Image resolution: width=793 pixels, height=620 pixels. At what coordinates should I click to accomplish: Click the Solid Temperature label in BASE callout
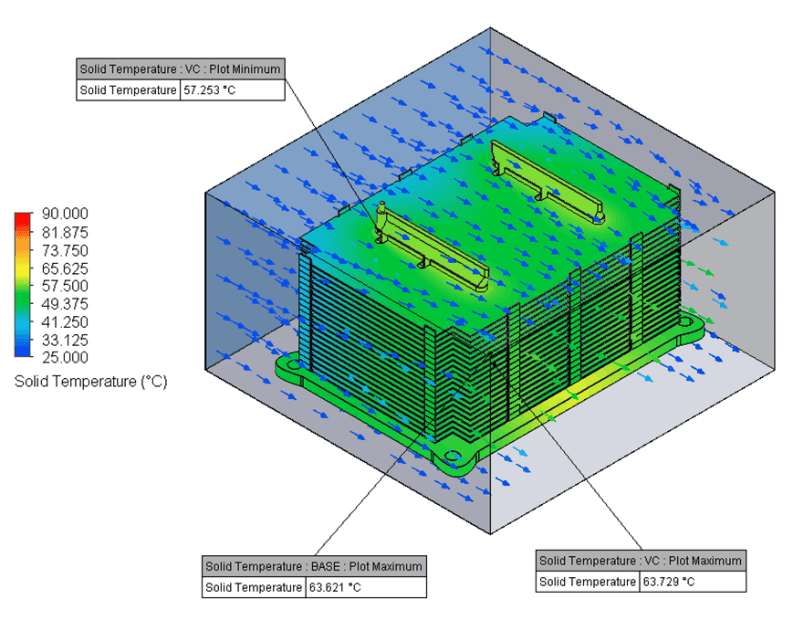pos(253,587)
